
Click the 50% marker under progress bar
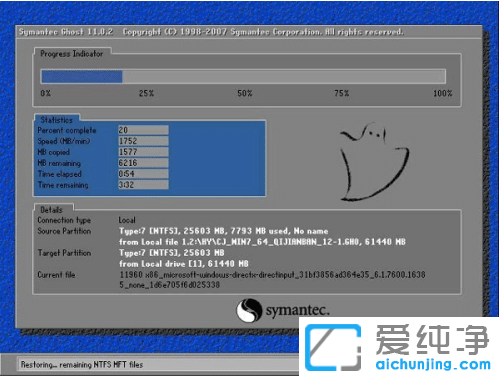point(245,93)
